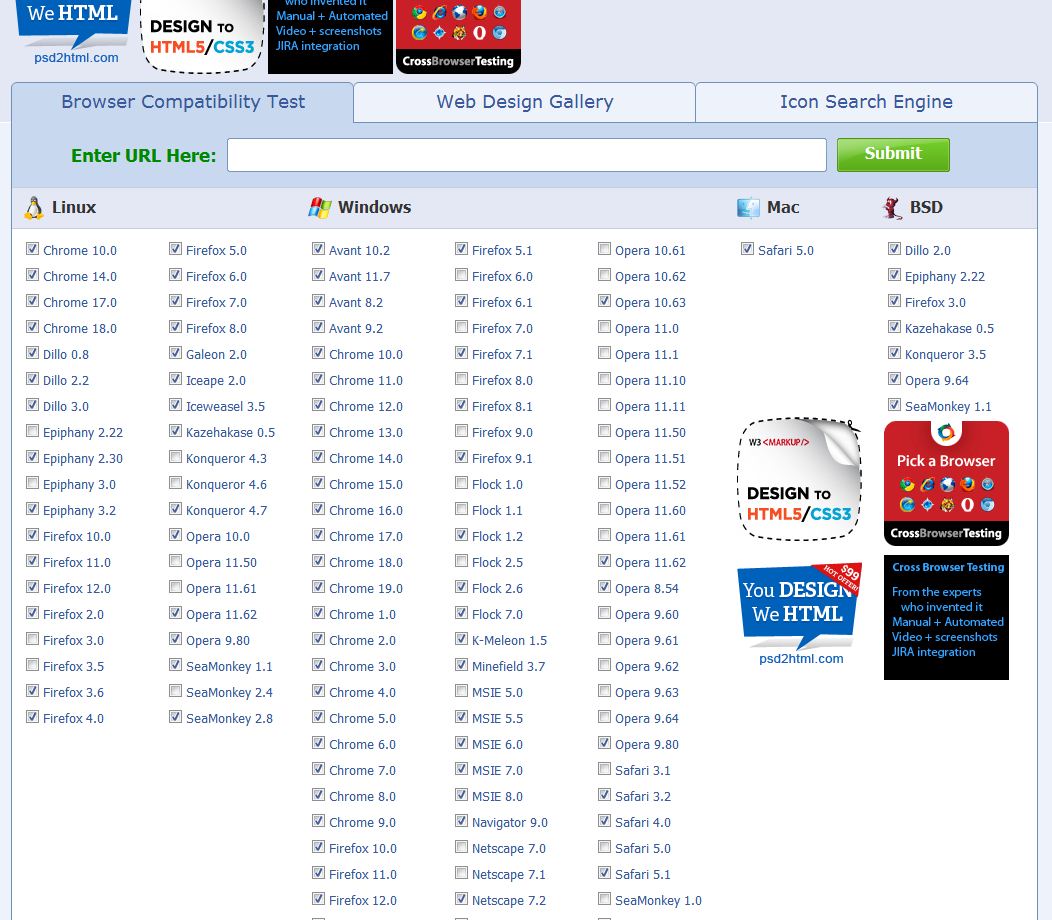Click the BSD devil icon
The image size is (1052, 920).
coord(893,207)
